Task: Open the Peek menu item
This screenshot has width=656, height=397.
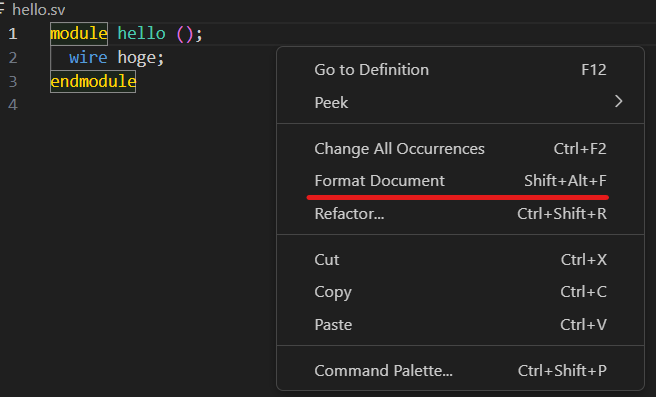Action: [x=460, y=102]
